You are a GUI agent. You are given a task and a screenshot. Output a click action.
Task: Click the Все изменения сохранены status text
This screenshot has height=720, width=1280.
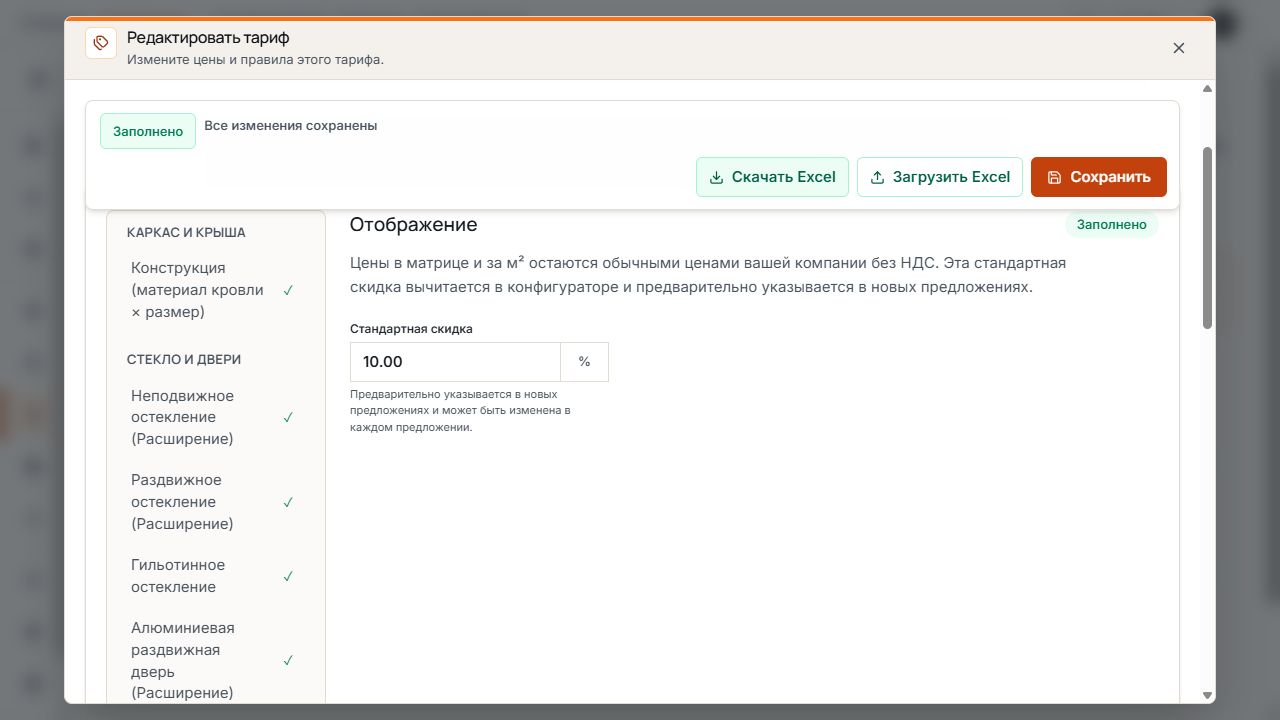[x=291, y=126]
